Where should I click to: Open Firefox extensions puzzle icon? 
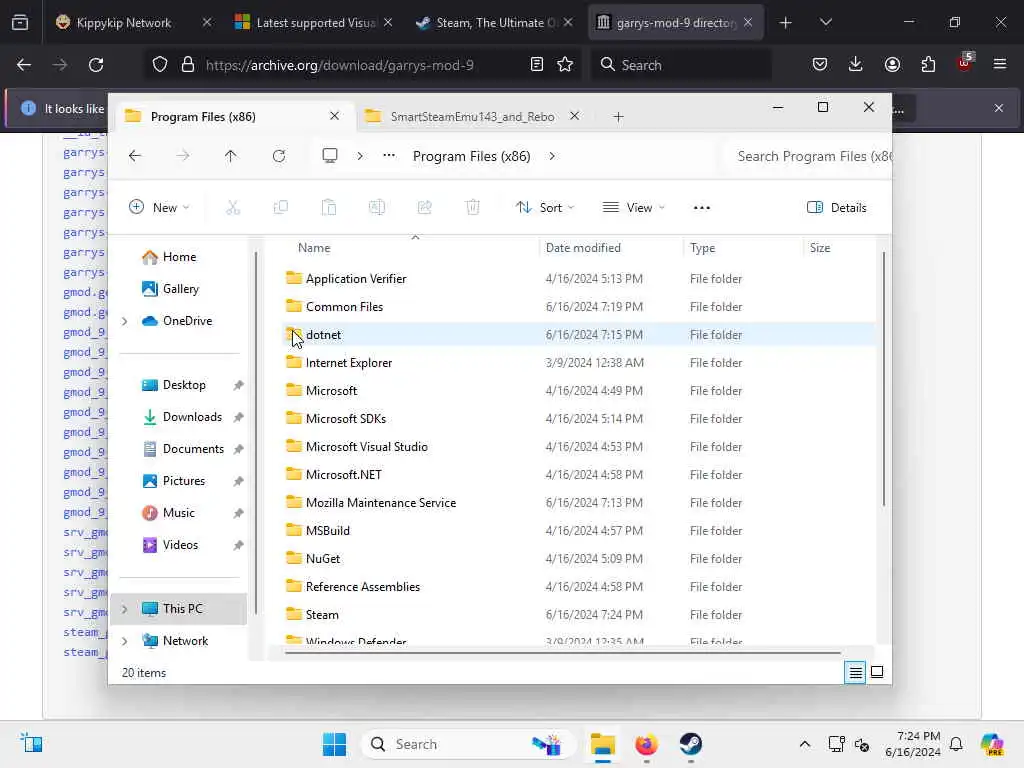[x=928, y=65]
